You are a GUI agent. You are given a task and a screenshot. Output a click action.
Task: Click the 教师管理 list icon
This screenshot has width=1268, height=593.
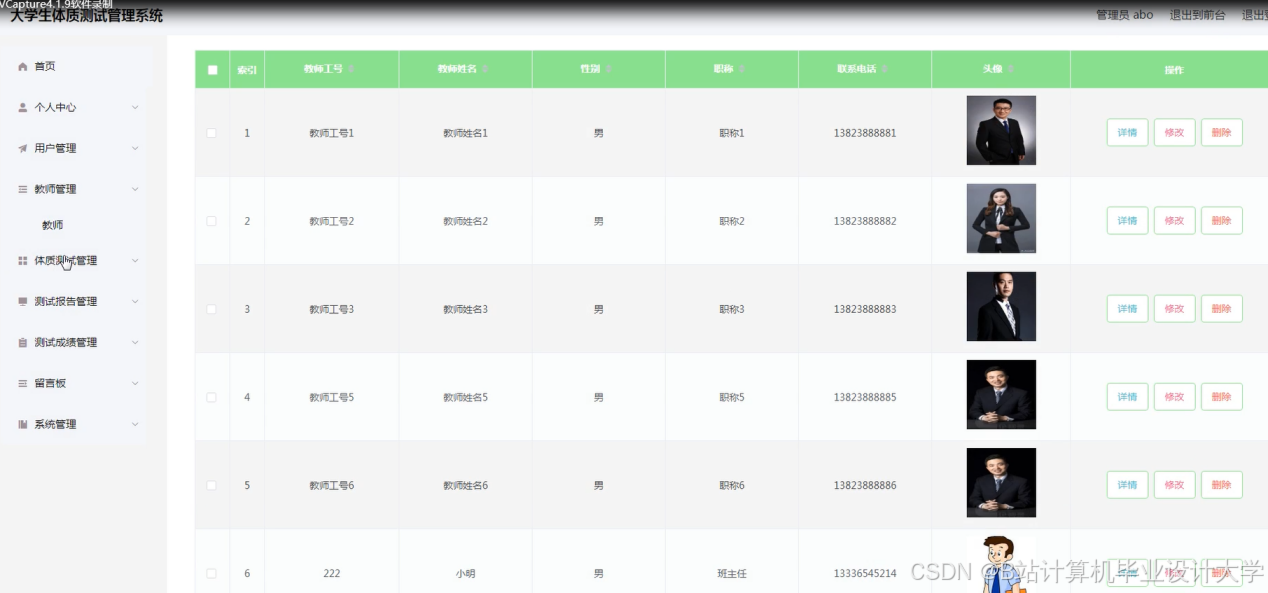(23, 189)
